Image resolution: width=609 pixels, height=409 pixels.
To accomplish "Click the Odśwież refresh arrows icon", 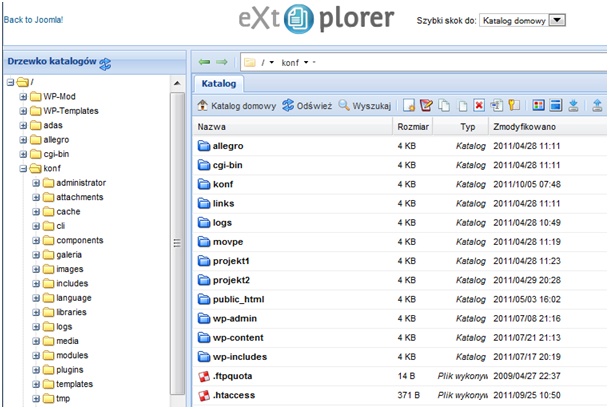I will coord(288,105).
